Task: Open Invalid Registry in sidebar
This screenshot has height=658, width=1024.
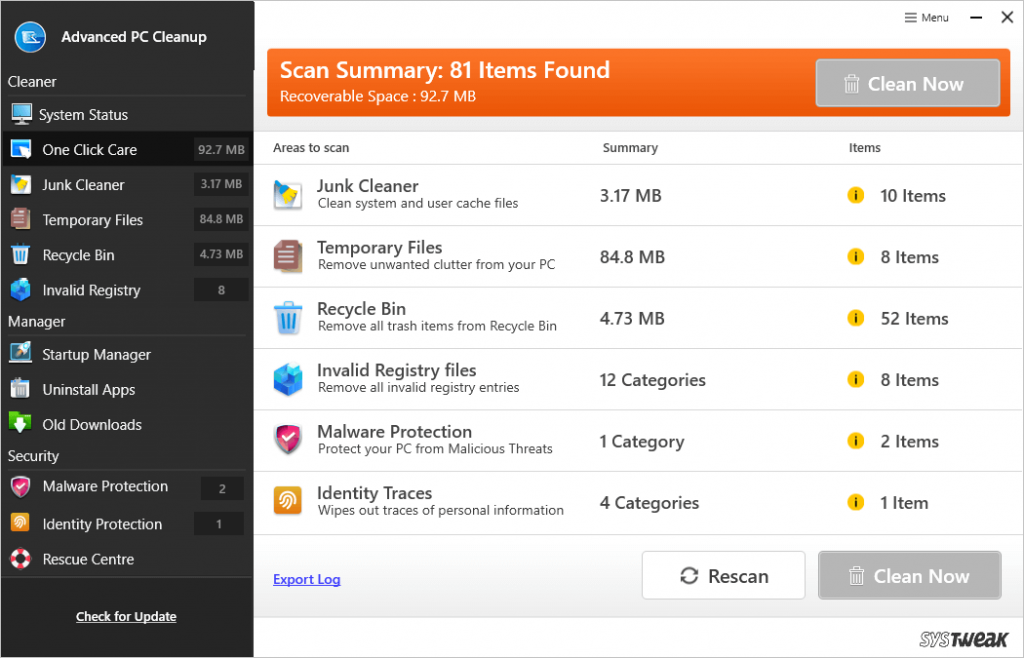Action: pos(127,290)
